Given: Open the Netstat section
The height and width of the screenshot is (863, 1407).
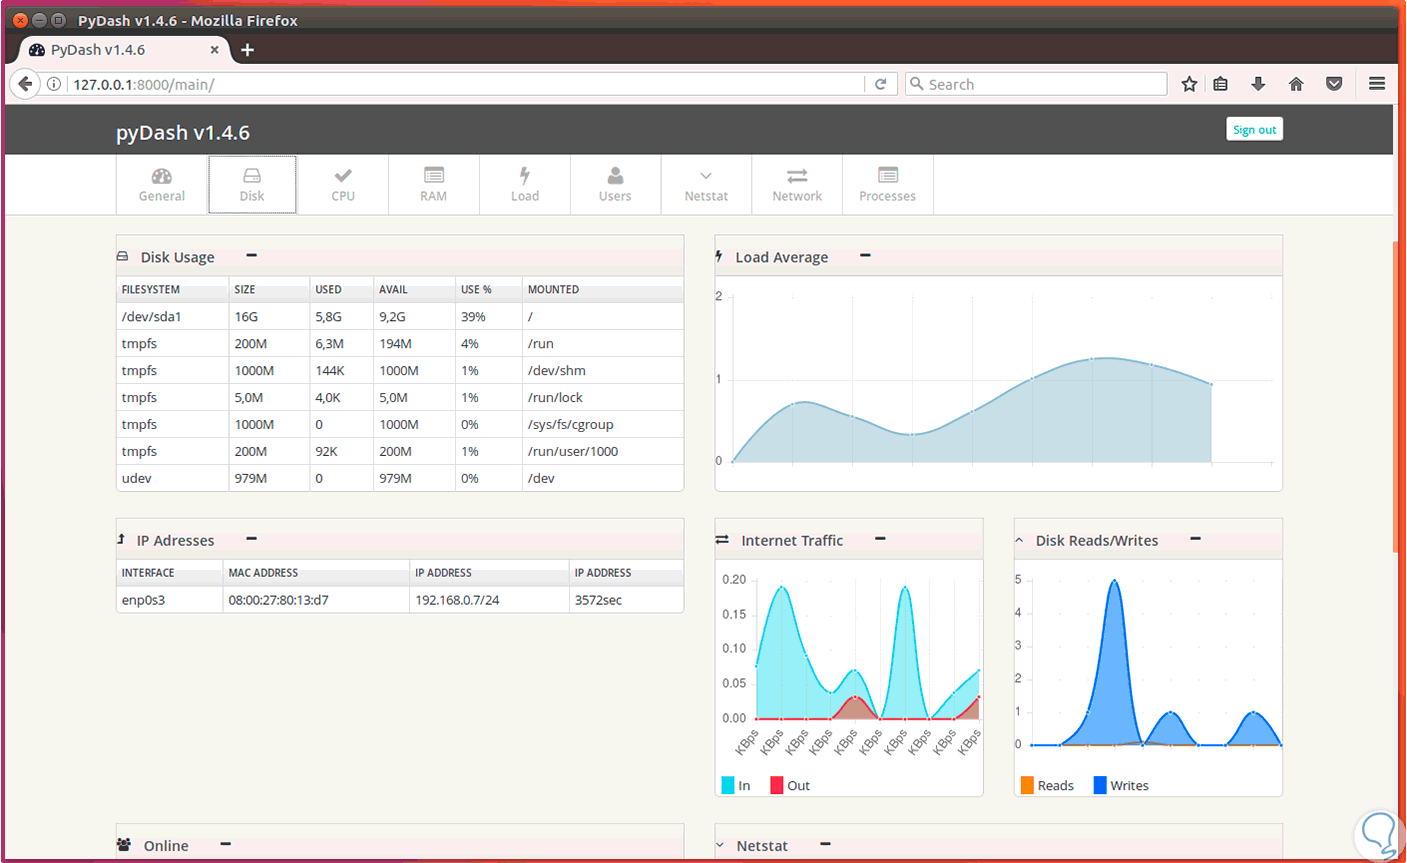Looking at the screenshot, I should point(706,184).
